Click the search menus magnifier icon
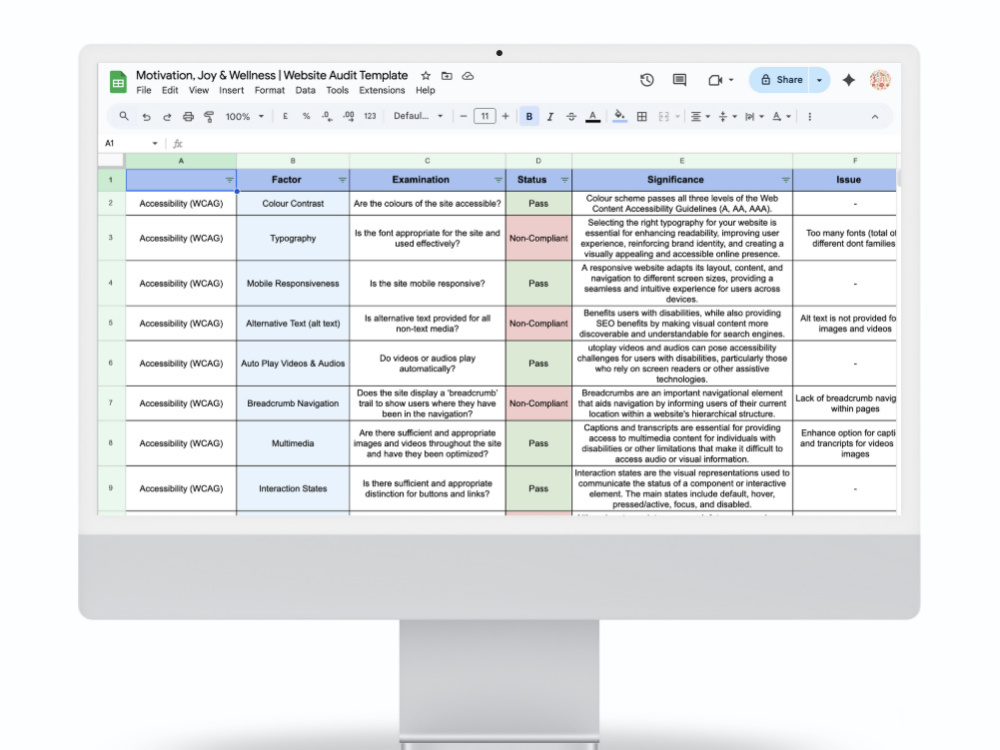Viewport: 1000px width, 750px height. [x=124, y=116]
